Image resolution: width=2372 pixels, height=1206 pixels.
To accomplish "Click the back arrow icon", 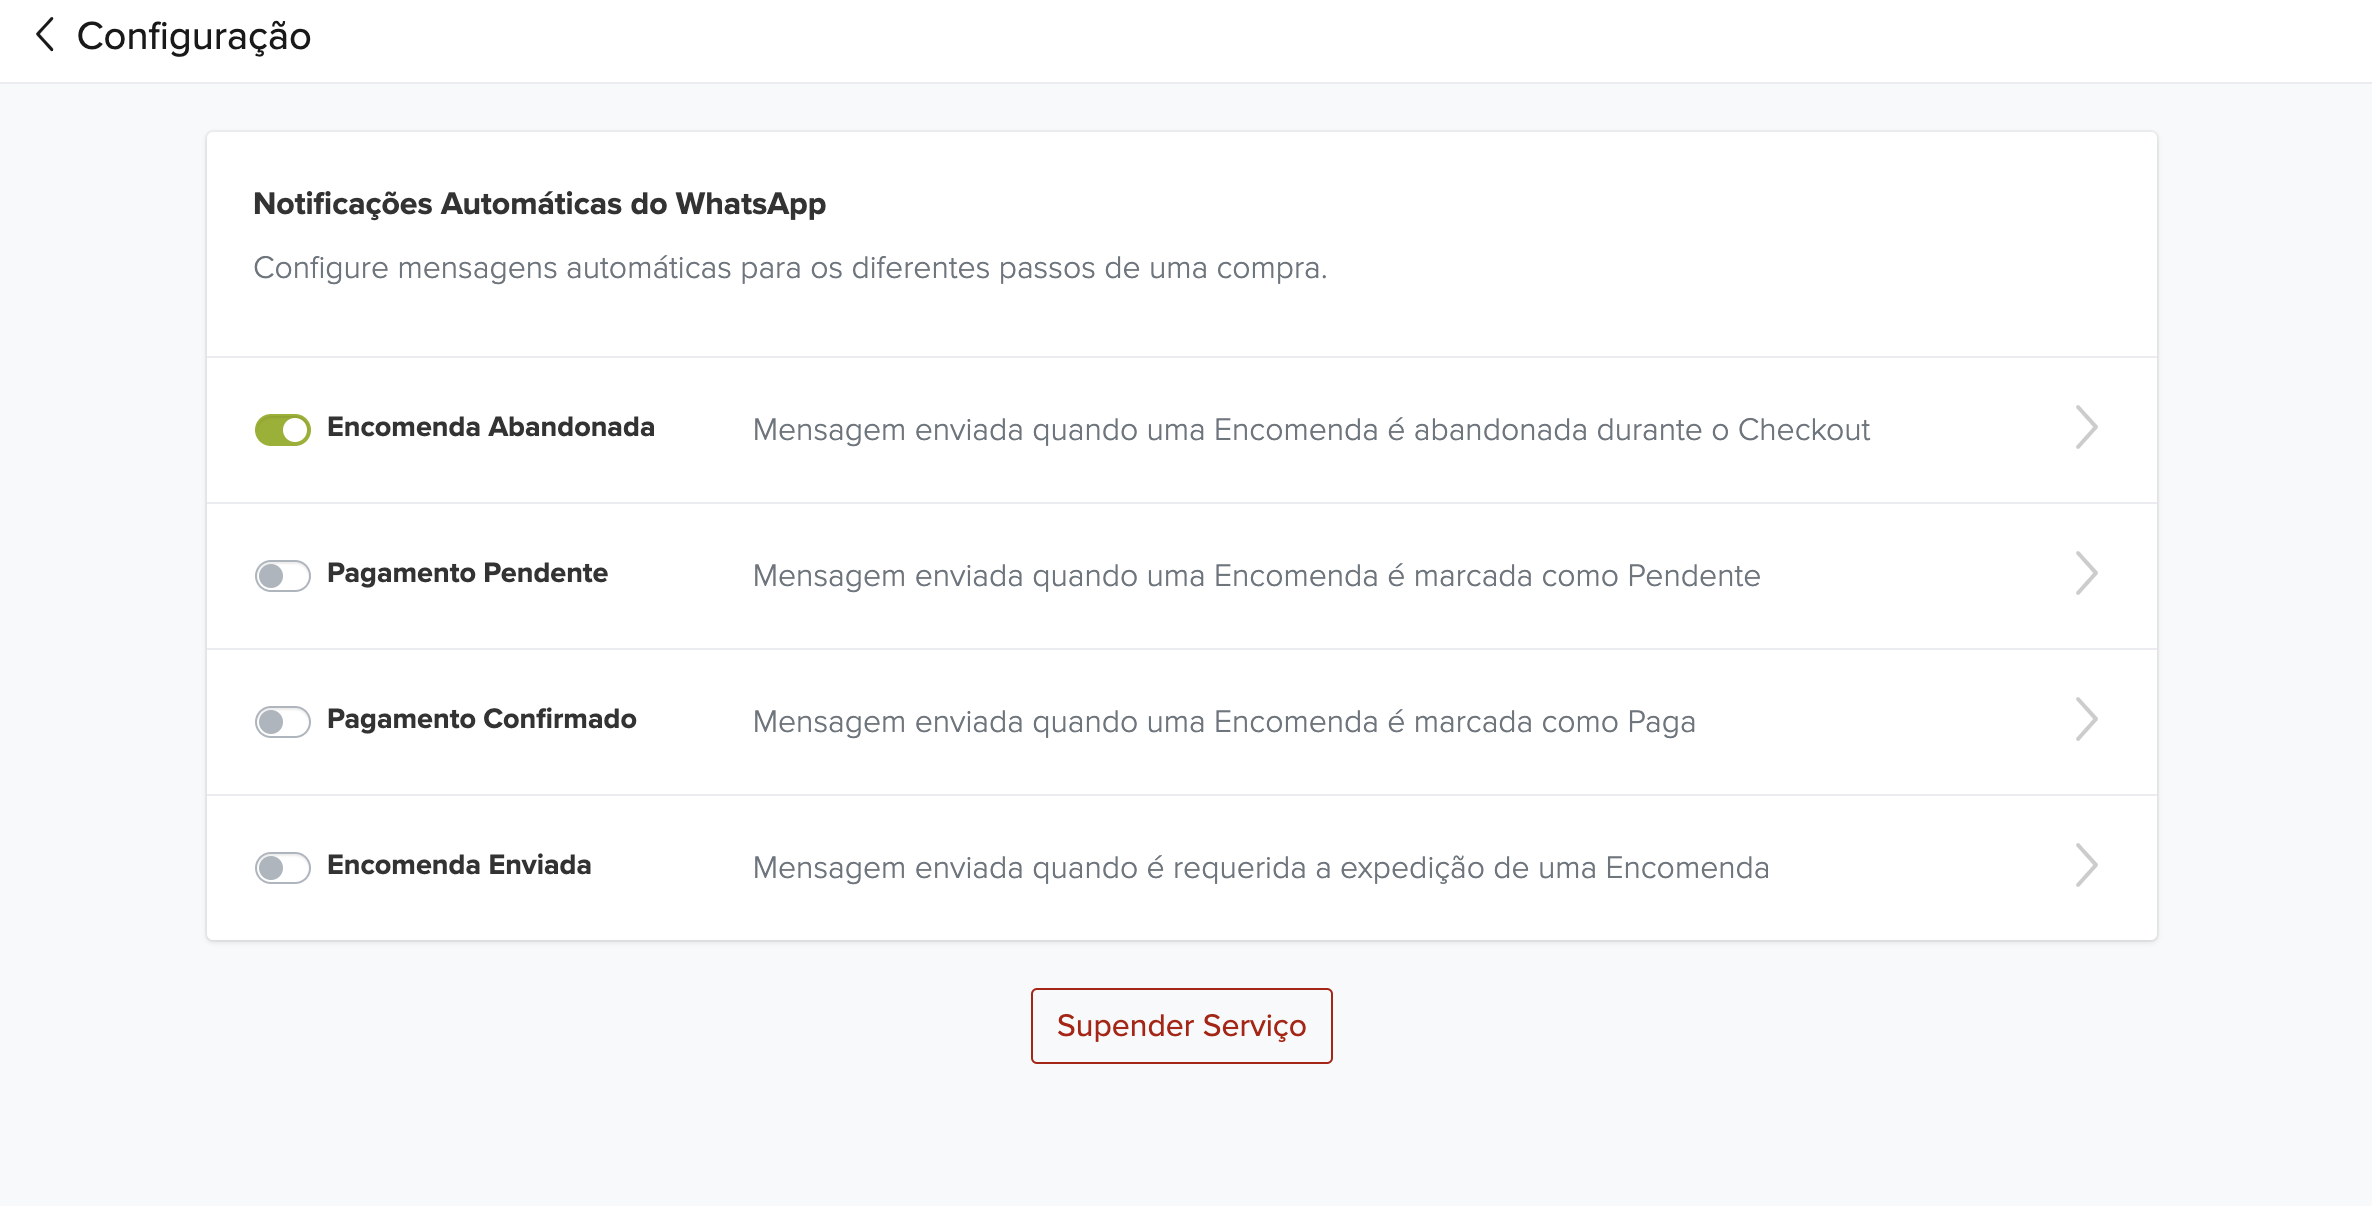I will pos(45,36).
